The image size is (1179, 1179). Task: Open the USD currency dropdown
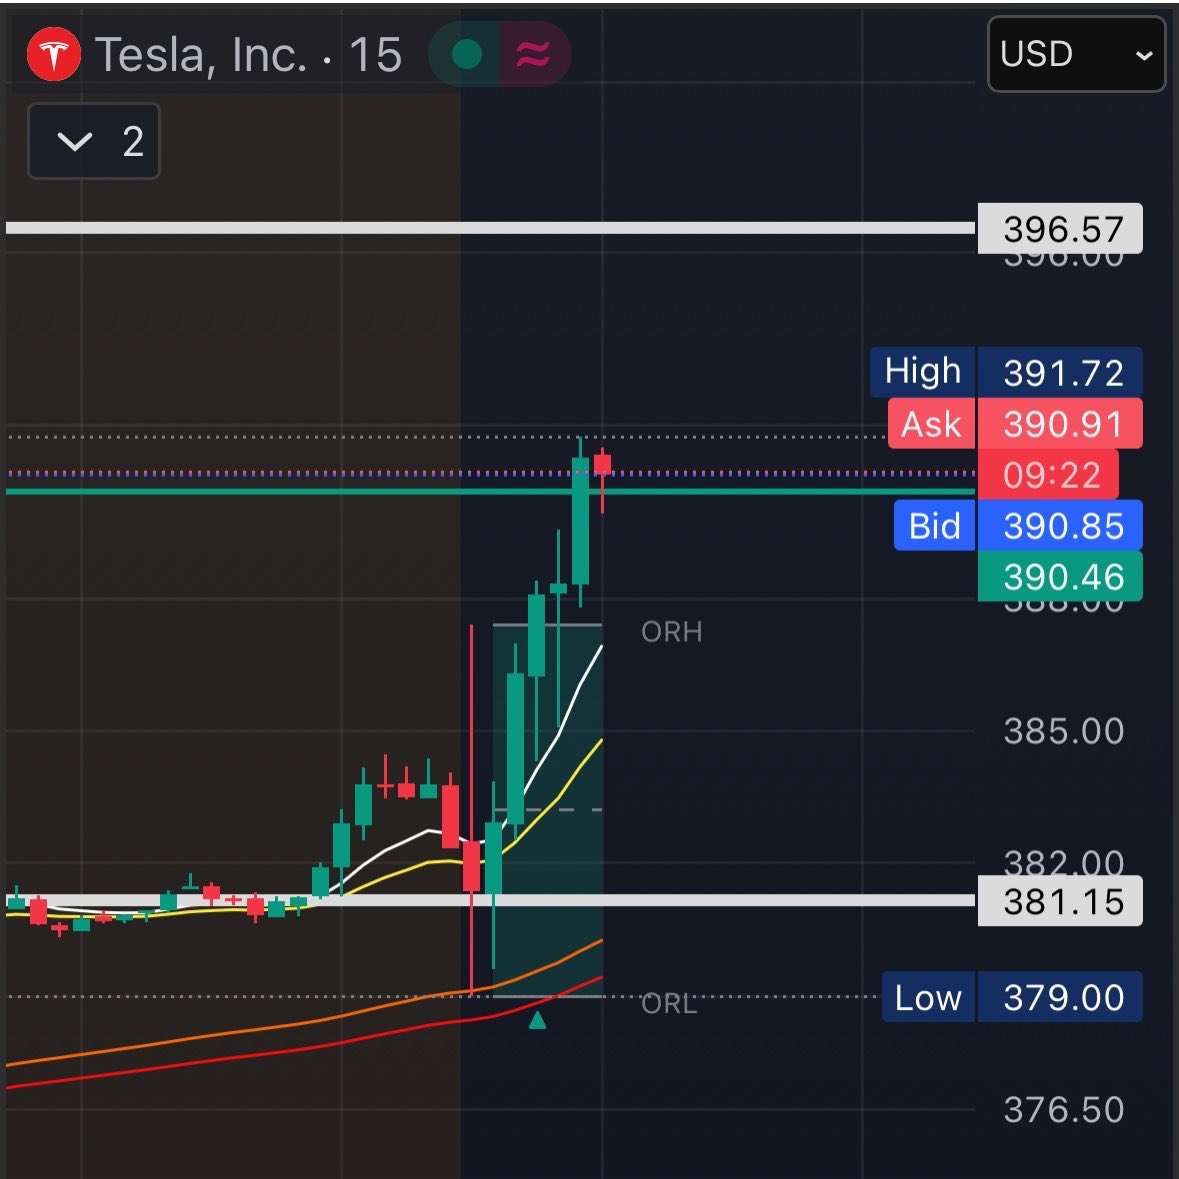[x=1076, y=54]
